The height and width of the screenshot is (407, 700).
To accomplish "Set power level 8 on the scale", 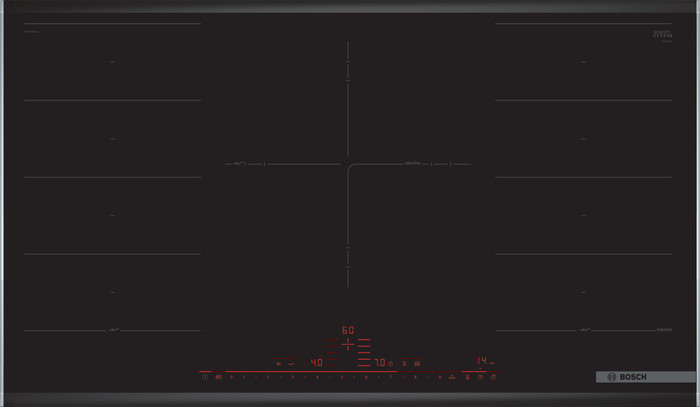I will (415, 377).
